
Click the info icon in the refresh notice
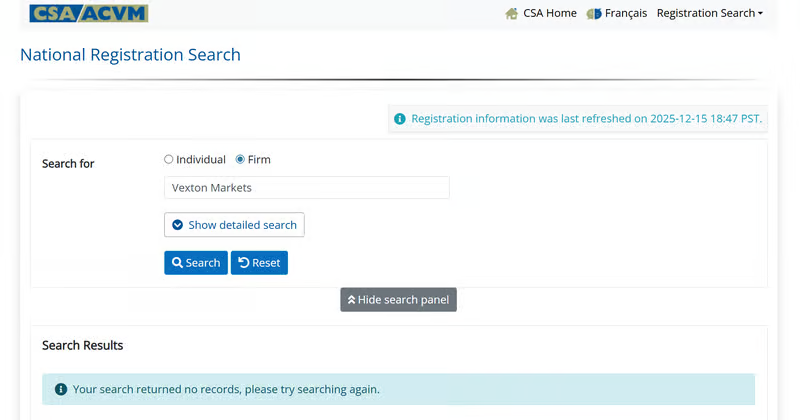(400, 119)
